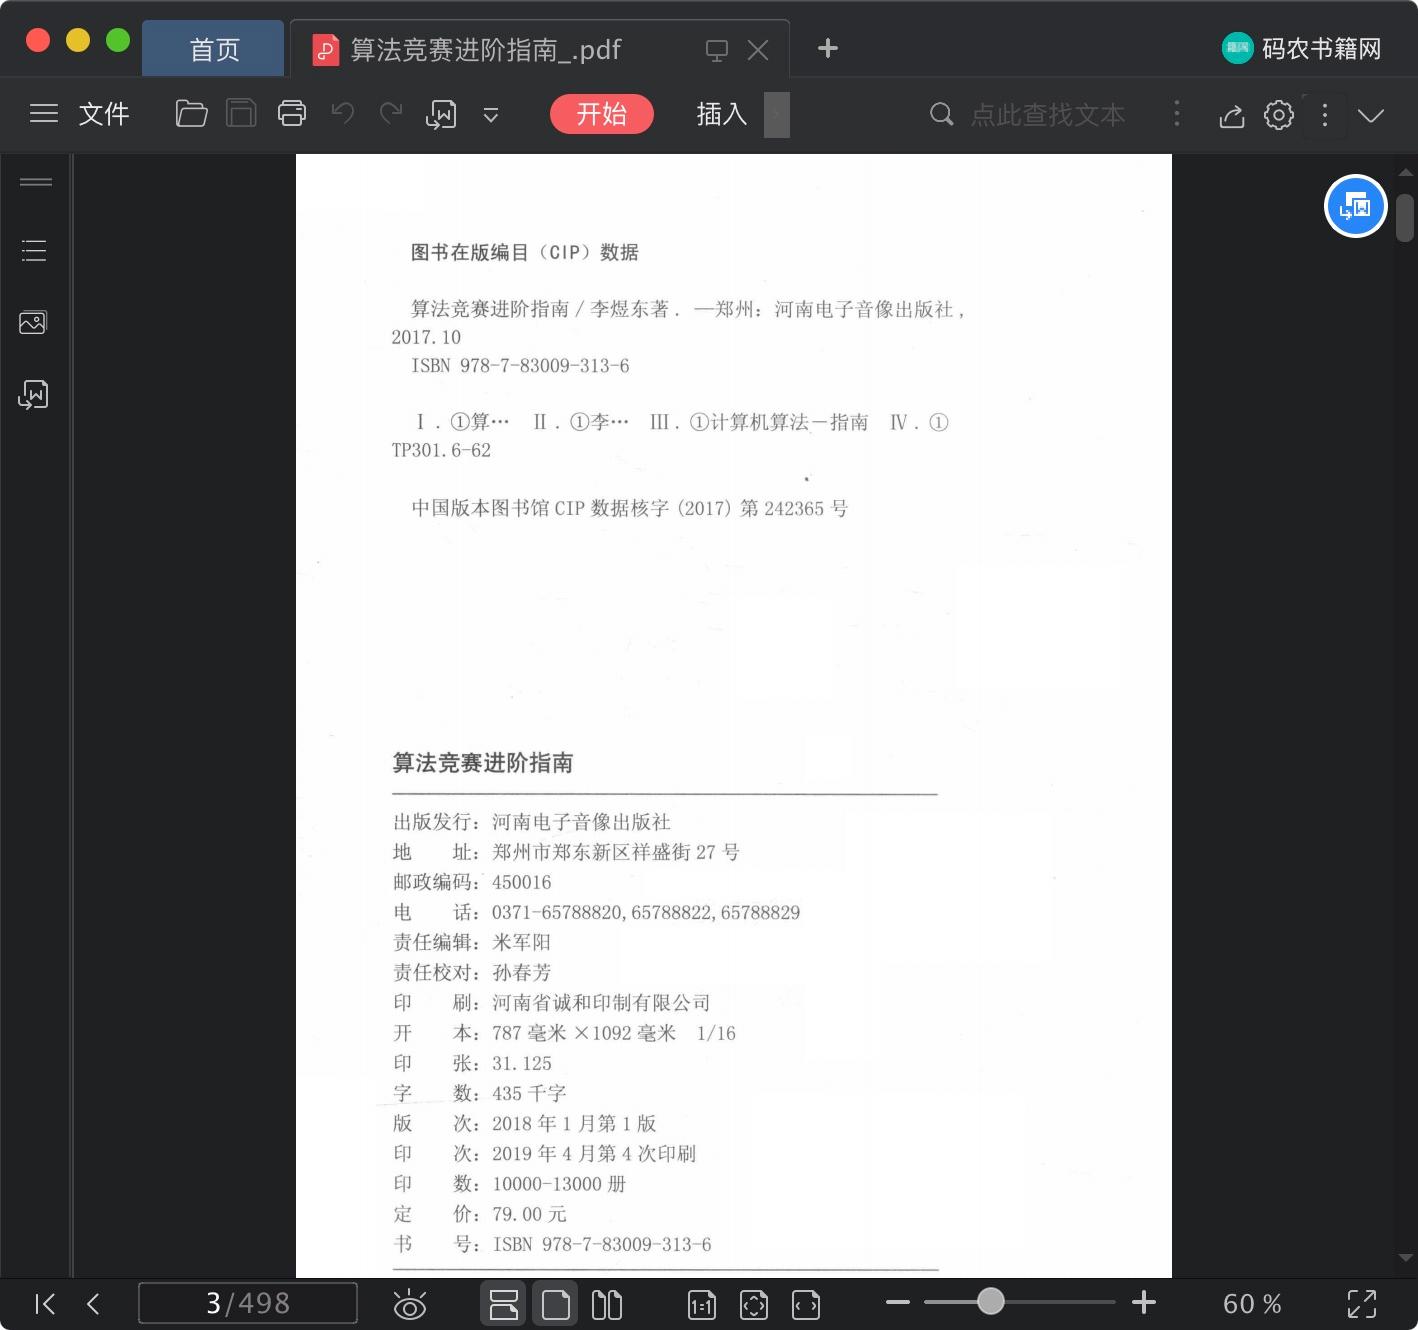
Task: Click the scrollbar down arrow
Action: click(x=1405, y=1258)
